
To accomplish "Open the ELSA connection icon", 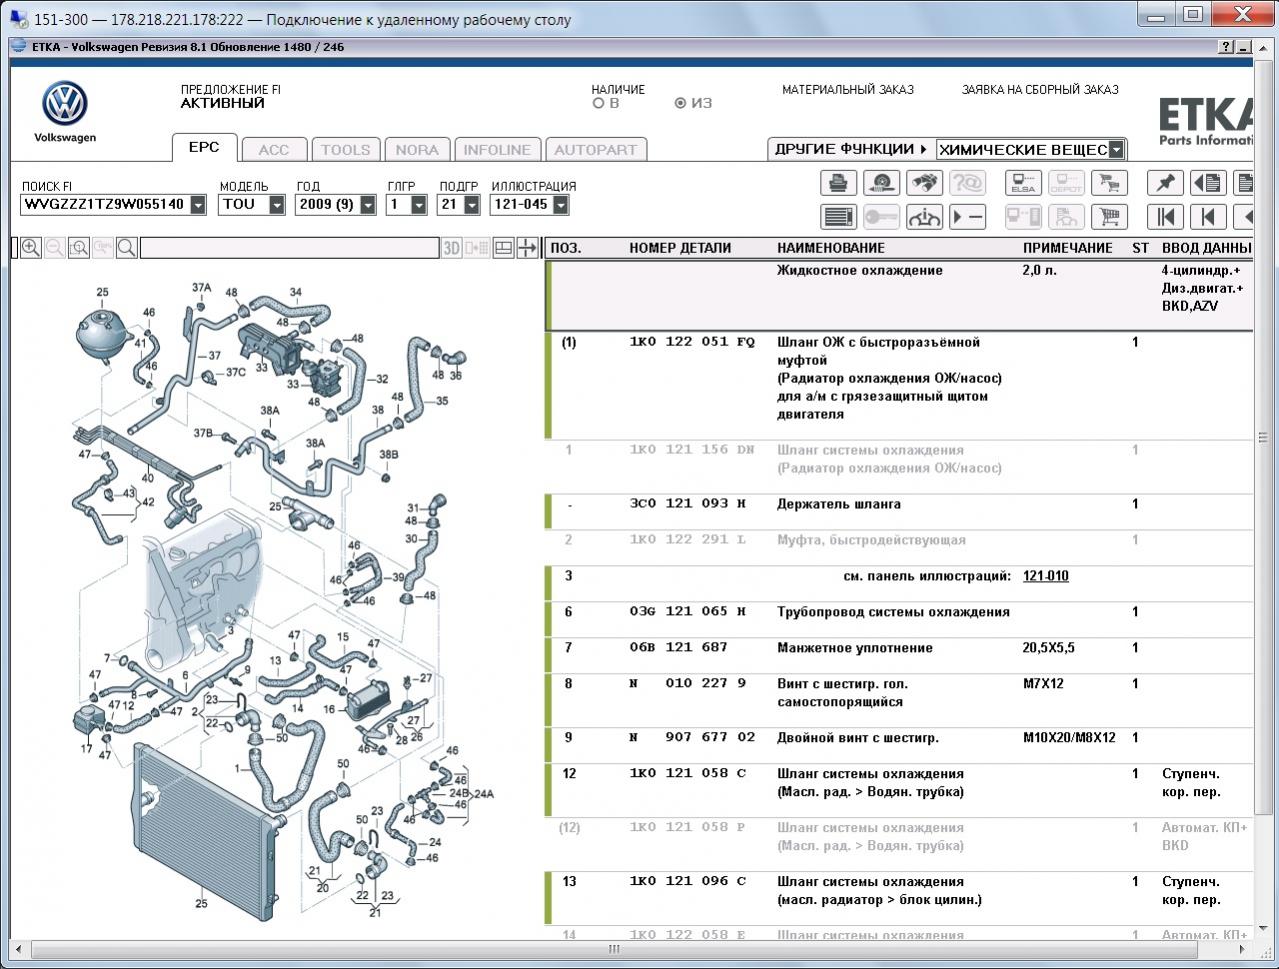I will click(x=1023, y=183).
